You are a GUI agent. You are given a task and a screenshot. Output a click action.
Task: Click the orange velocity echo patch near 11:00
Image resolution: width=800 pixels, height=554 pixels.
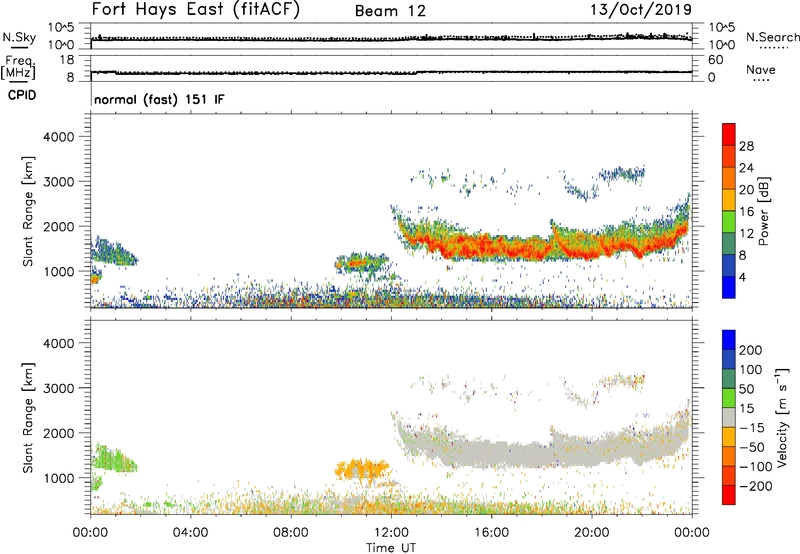[361, 468]
